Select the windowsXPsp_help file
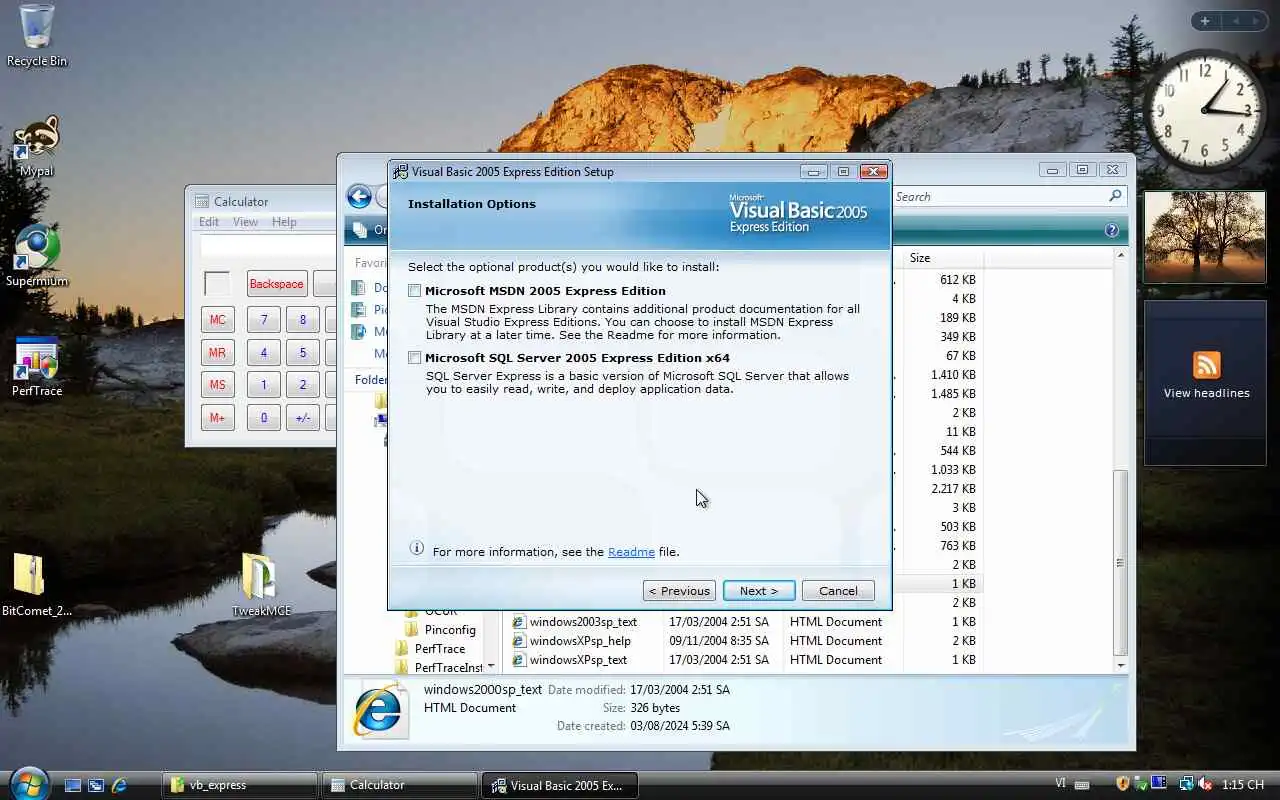This screenshot has height=800, width=1280. pyautogui.click(x=571, y=641)
